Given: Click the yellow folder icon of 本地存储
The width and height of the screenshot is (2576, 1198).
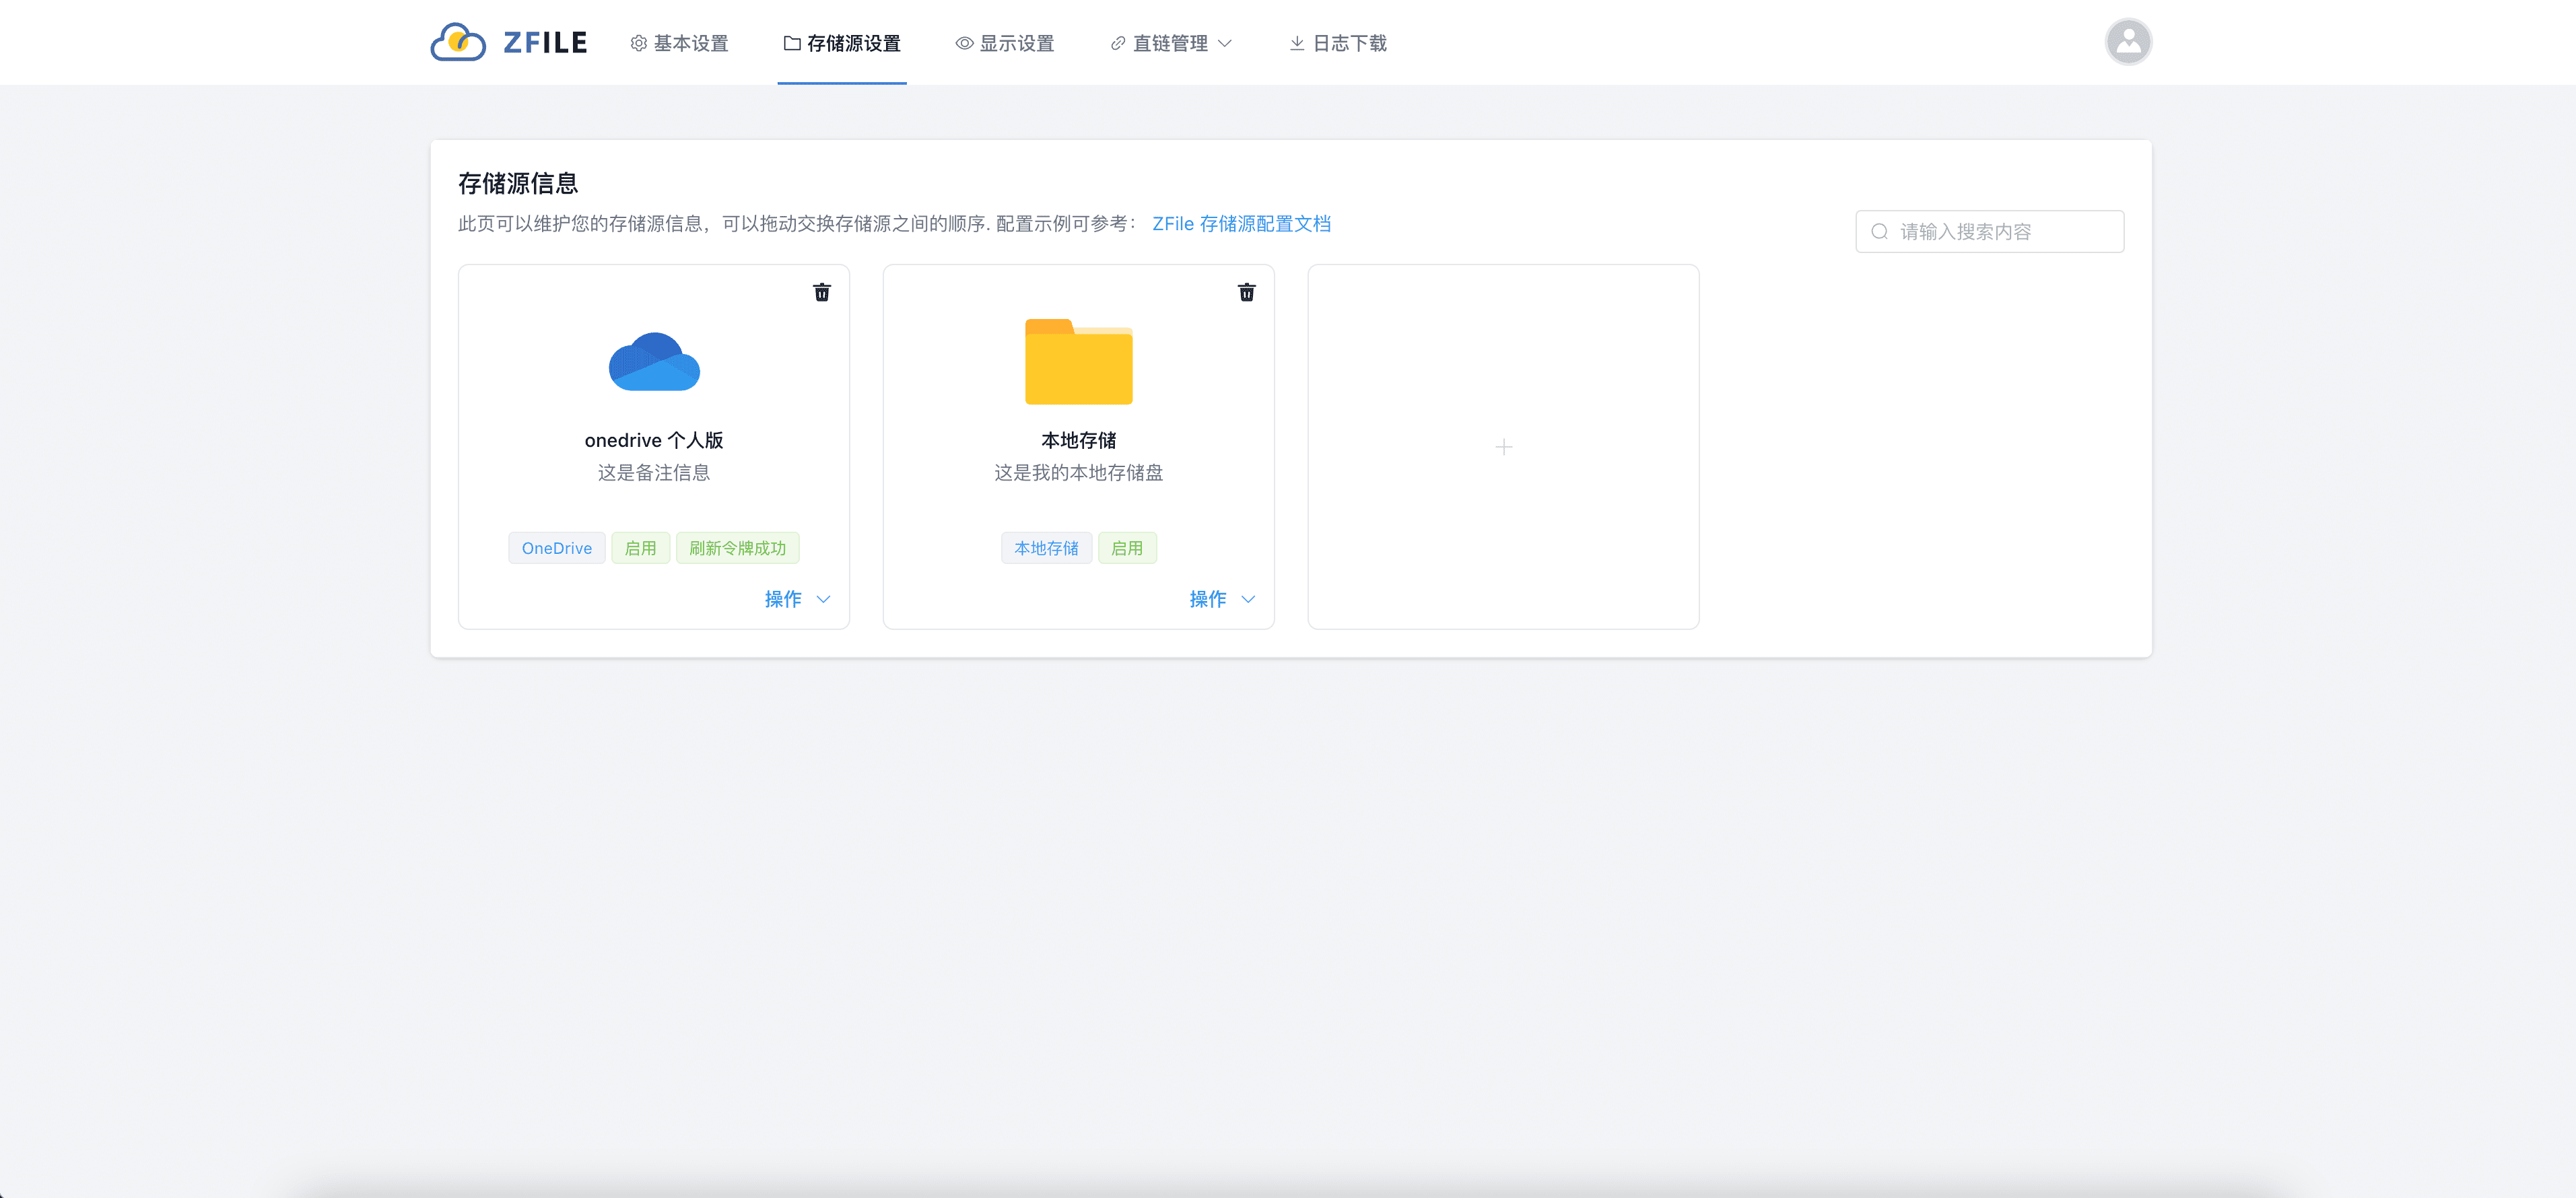Looking at the screenshot, I should tap(1078, 361).
